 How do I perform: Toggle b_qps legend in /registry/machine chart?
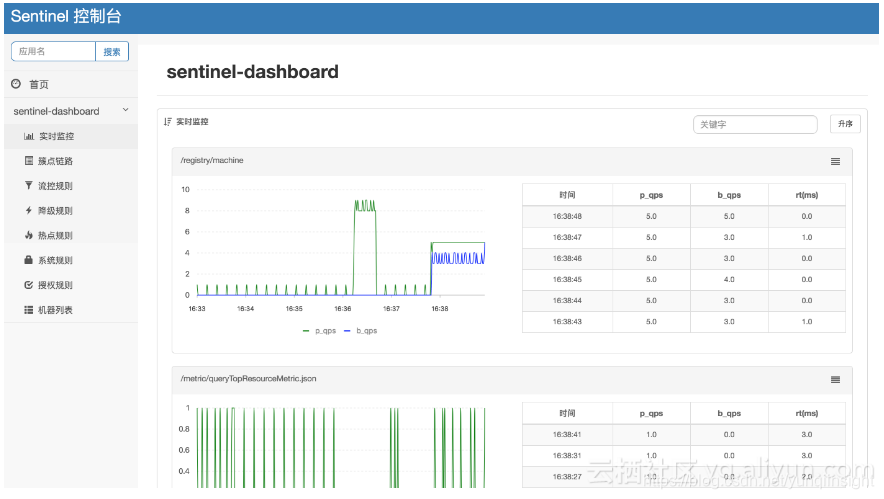pos(360,331)
